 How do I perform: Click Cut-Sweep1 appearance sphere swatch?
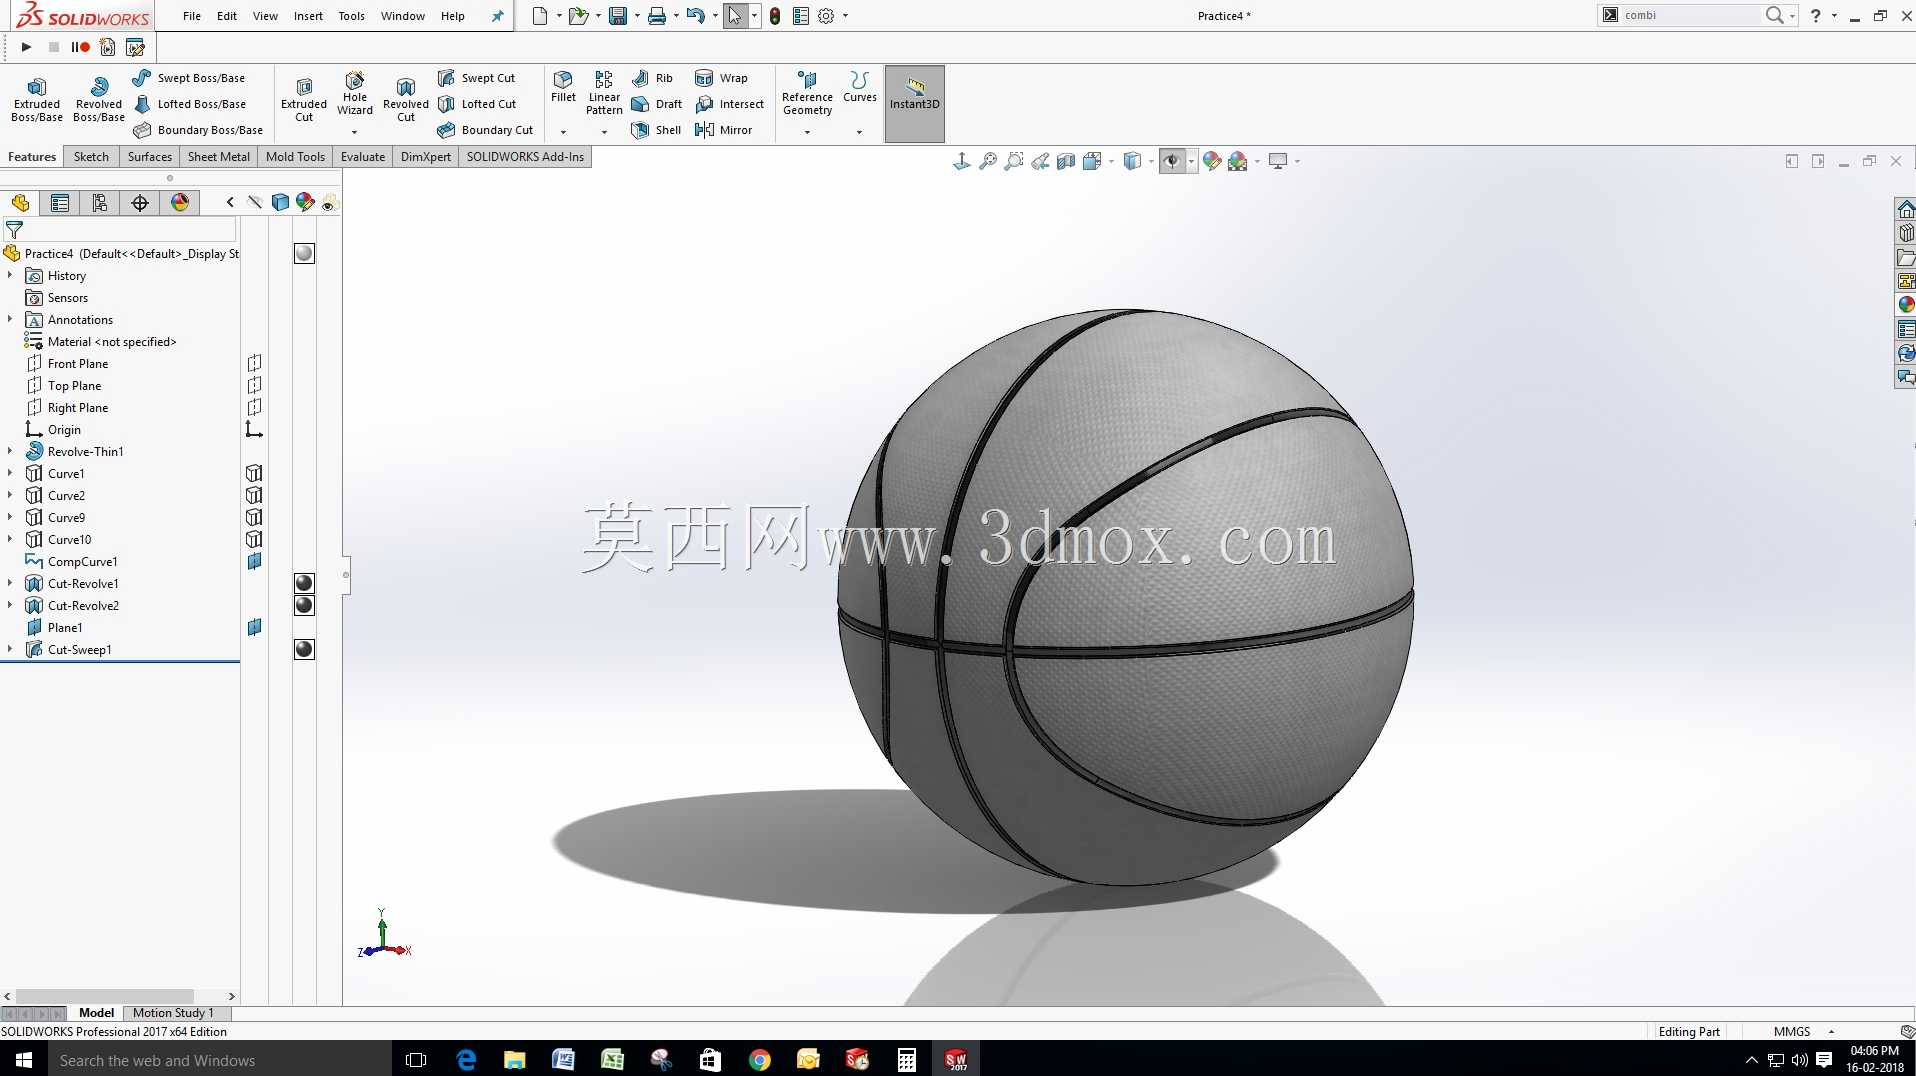coord(304,649)
